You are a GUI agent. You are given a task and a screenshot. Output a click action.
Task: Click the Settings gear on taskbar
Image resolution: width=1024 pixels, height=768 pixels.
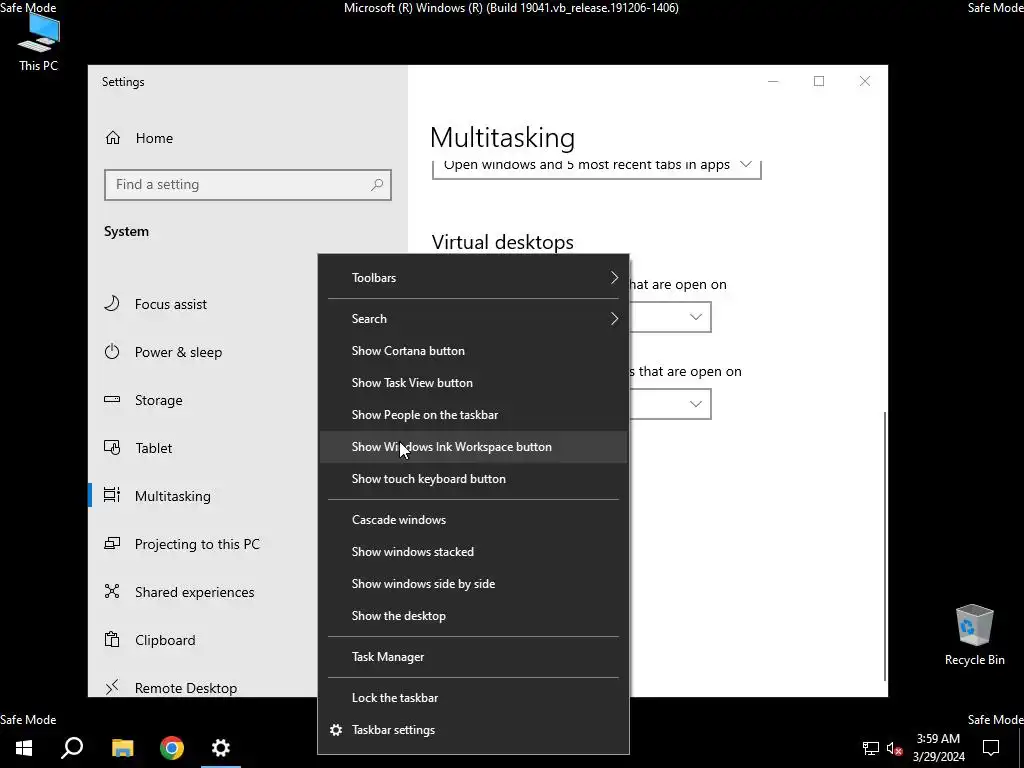[221, 748]
